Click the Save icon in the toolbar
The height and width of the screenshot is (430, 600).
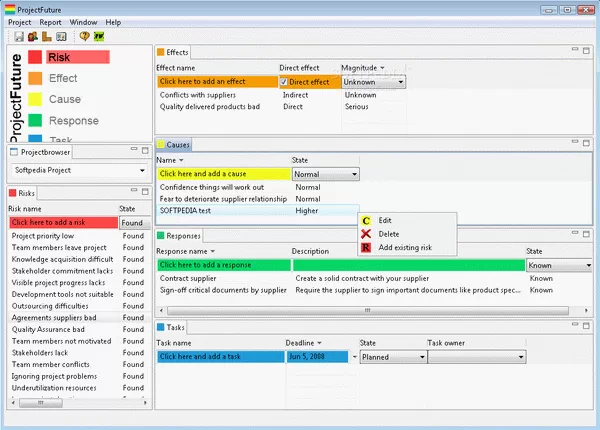19,36
